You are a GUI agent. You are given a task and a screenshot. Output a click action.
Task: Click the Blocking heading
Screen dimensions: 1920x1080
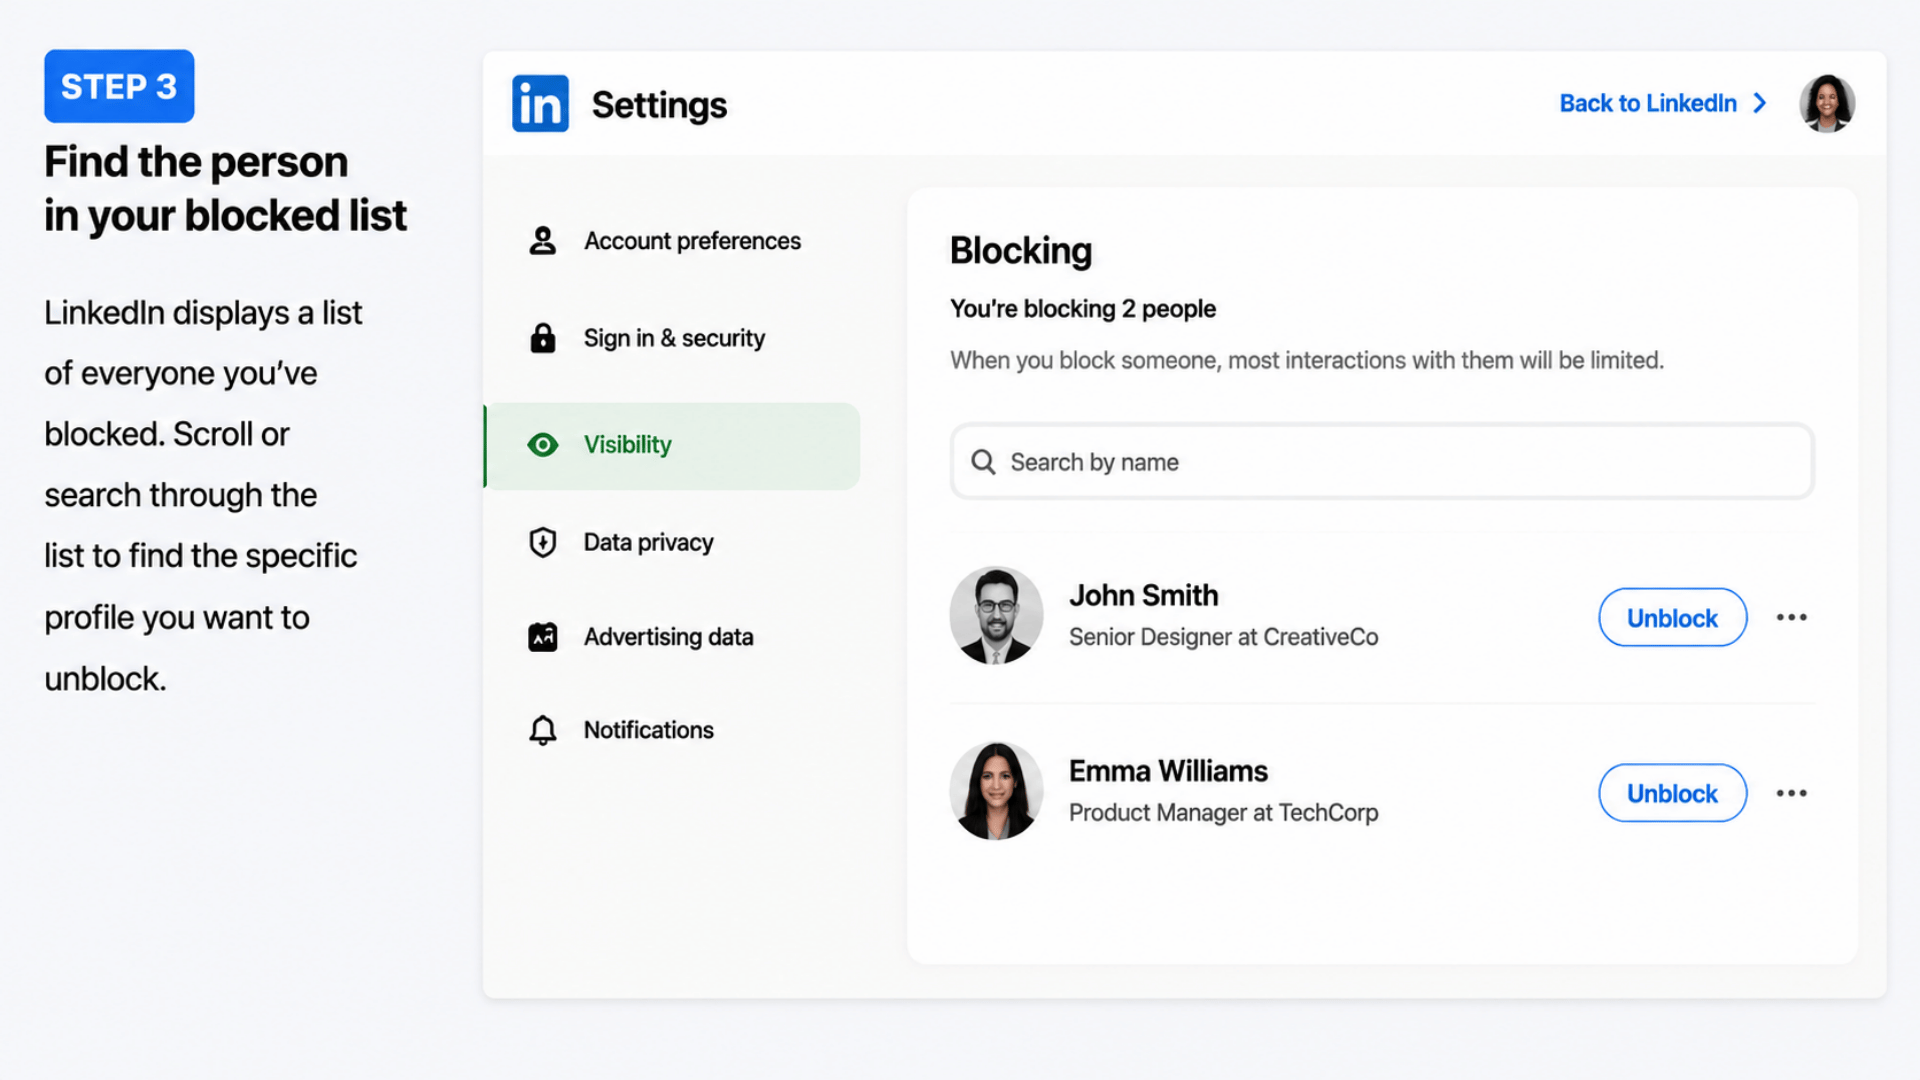coord(1021,251)
